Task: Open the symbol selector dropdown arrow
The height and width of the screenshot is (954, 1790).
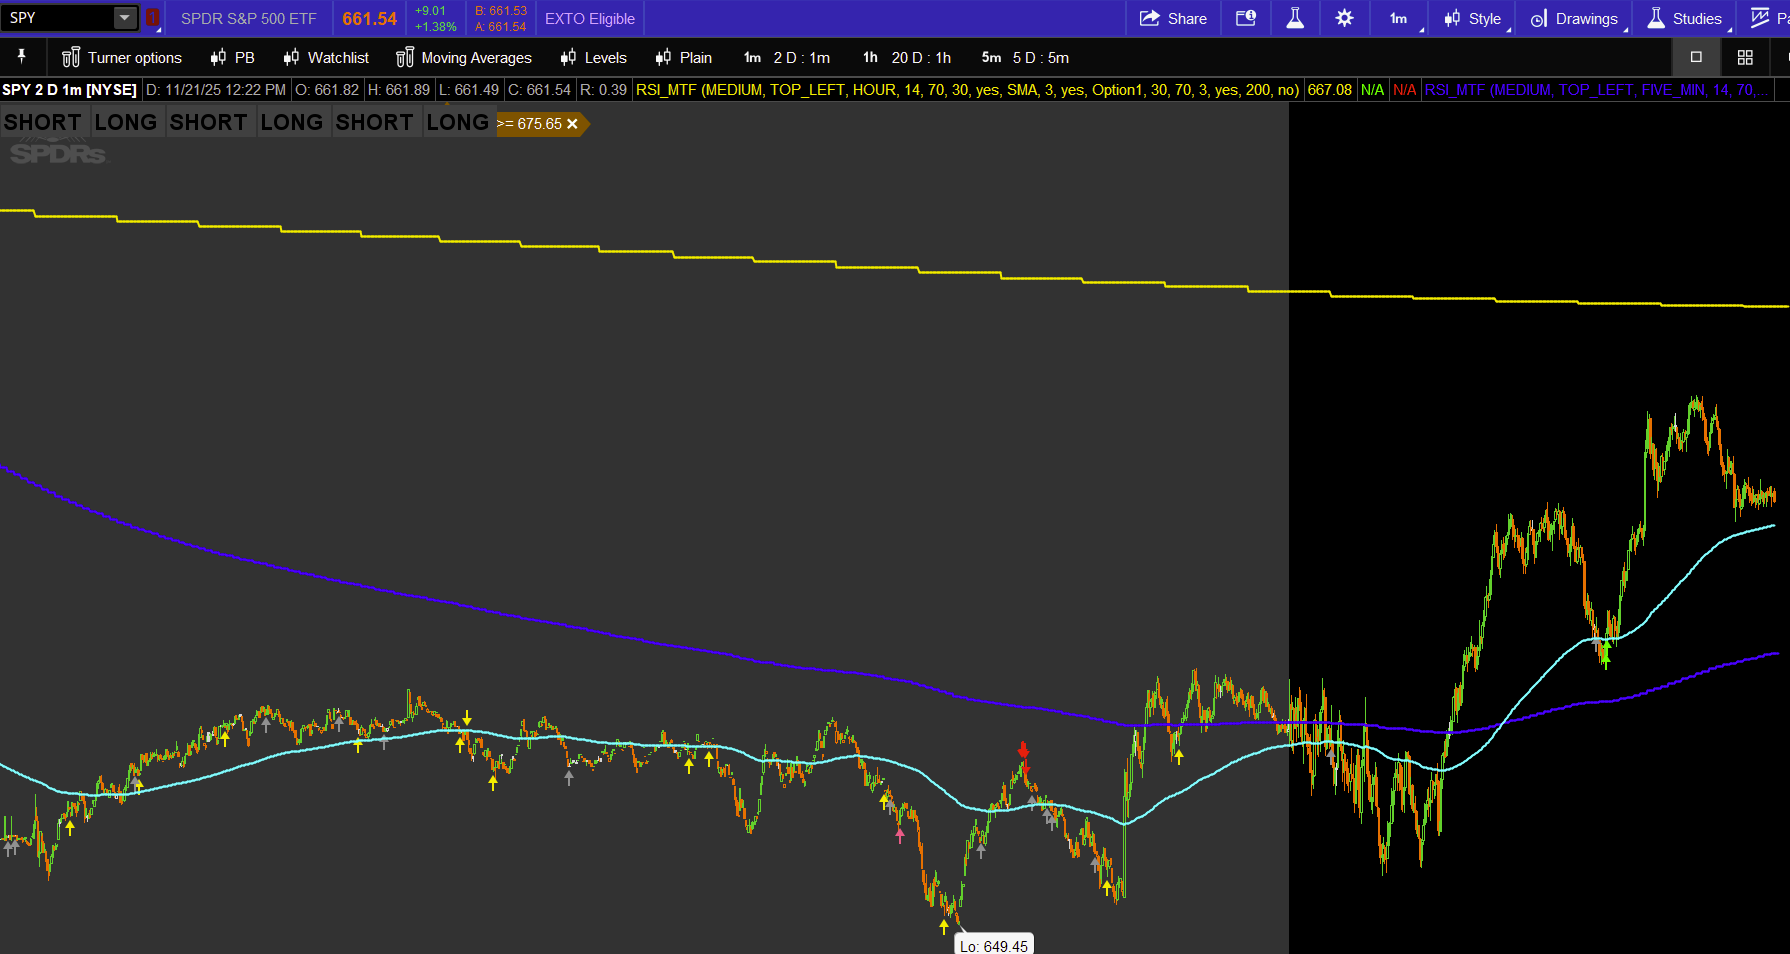Action: (124, 18)
